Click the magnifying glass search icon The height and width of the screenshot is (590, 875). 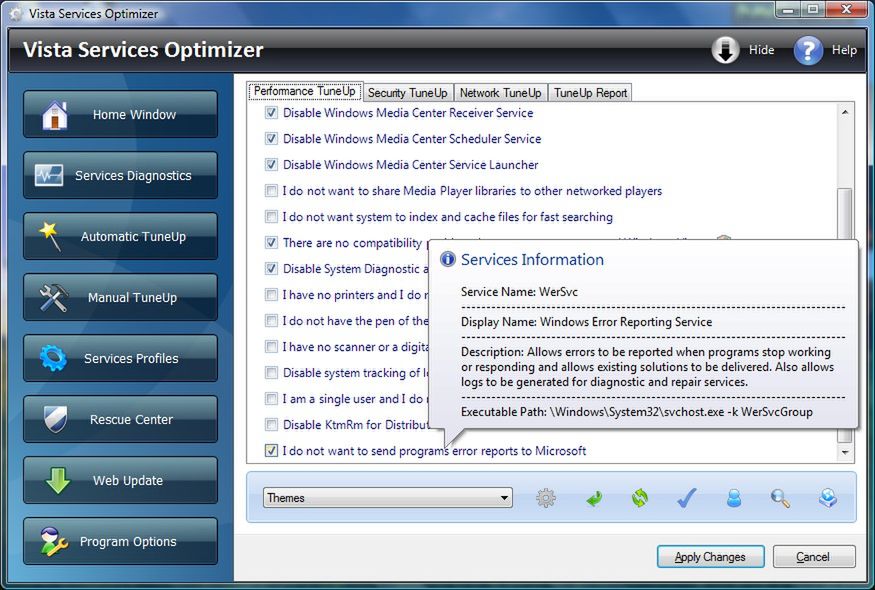tap(780, 498)
